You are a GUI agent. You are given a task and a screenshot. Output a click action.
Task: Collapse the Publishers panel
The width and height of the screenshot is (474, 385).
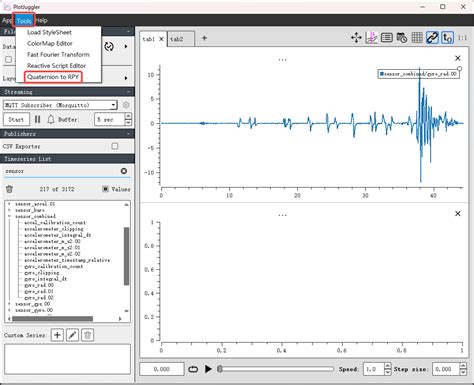(x=128, y=133)
